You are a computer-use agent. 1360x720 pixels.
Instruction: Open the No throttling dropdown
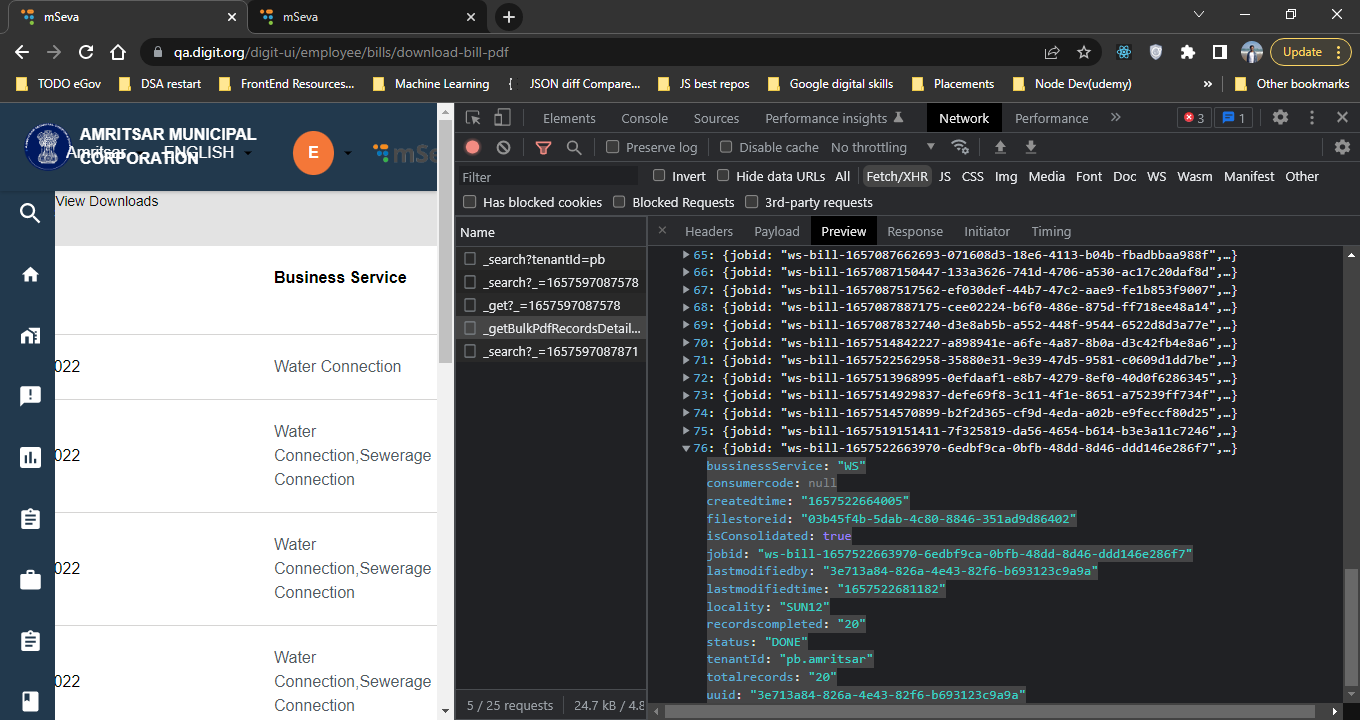(x=882, y=147)
